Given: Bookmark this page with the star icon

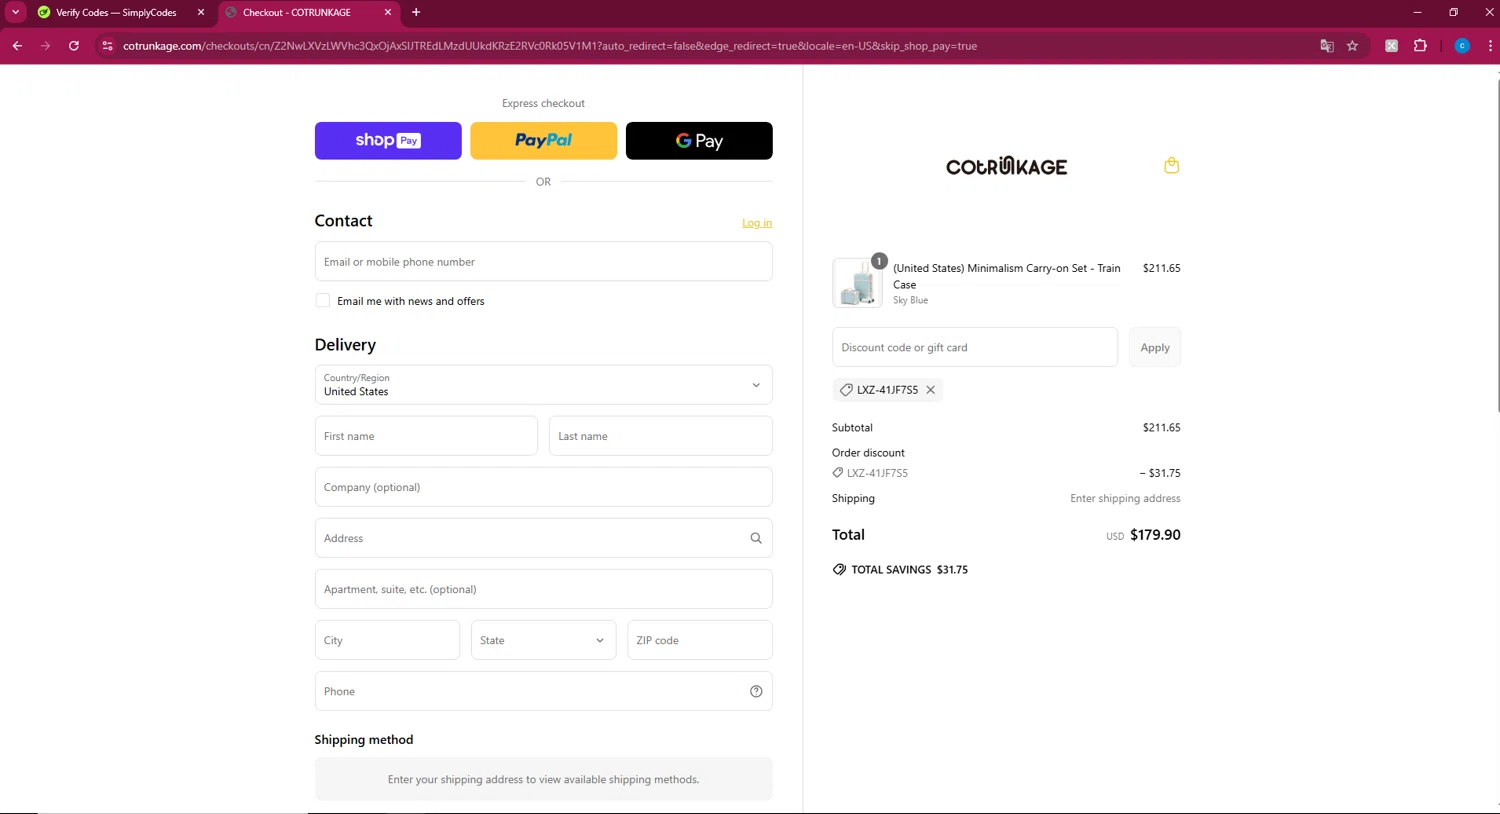Looking at the screenshot, I should tap(1352, 46).
